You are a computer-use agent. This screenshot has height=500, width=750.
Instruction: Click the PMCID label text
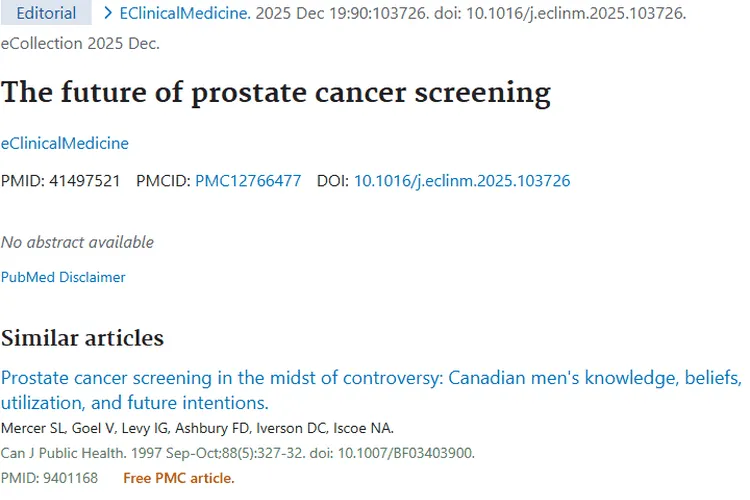(x=162, y=181)
